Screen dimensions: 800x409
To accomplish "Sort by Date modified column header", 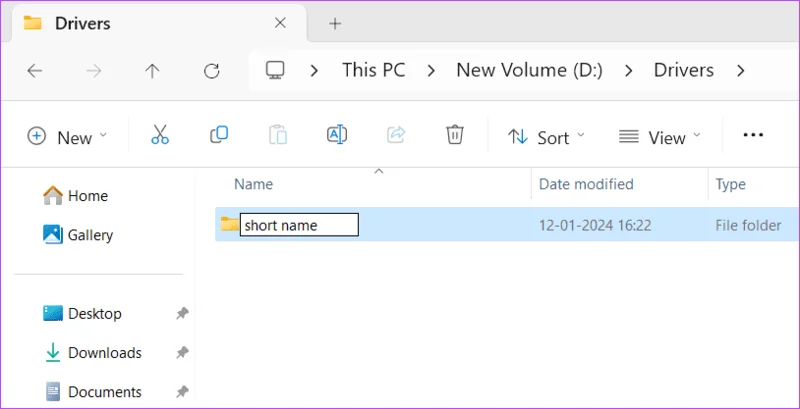I will click(x=586, y=184).
